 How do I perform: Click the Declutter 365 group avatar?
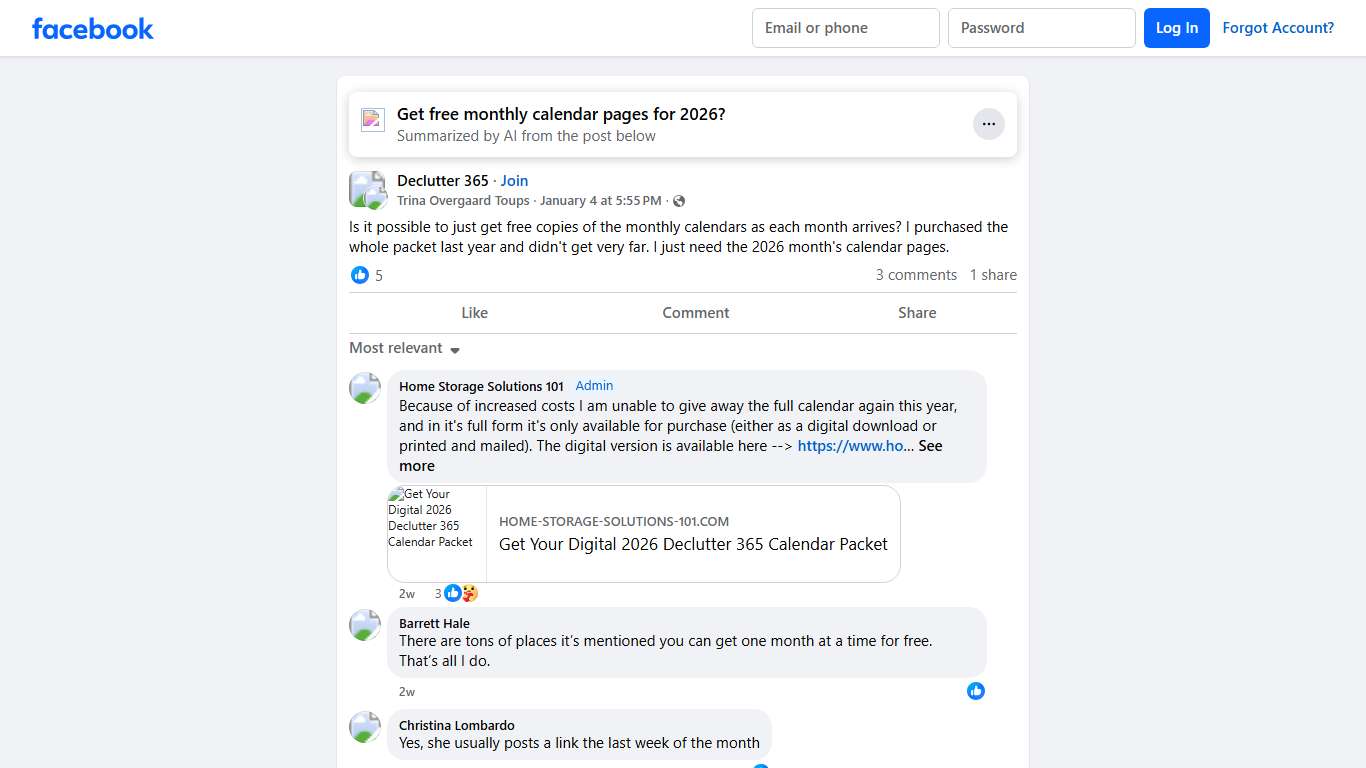[367, 189]
